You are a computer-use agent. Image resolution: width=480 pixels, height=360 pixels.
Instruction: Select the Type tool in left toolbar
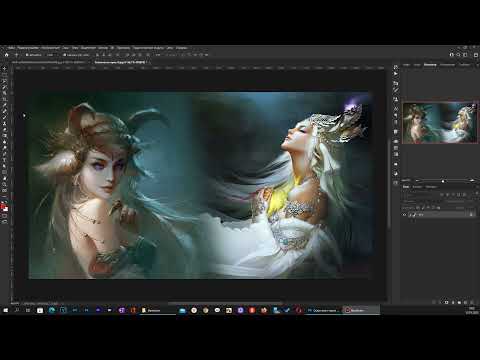pyautogui.click(x=5, y=160)
